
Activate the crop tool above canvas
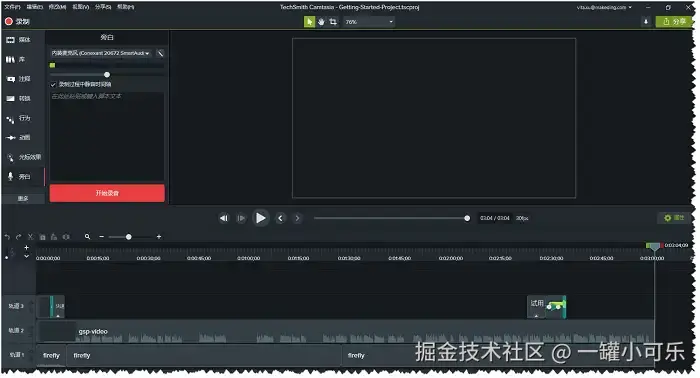(333, 21)
